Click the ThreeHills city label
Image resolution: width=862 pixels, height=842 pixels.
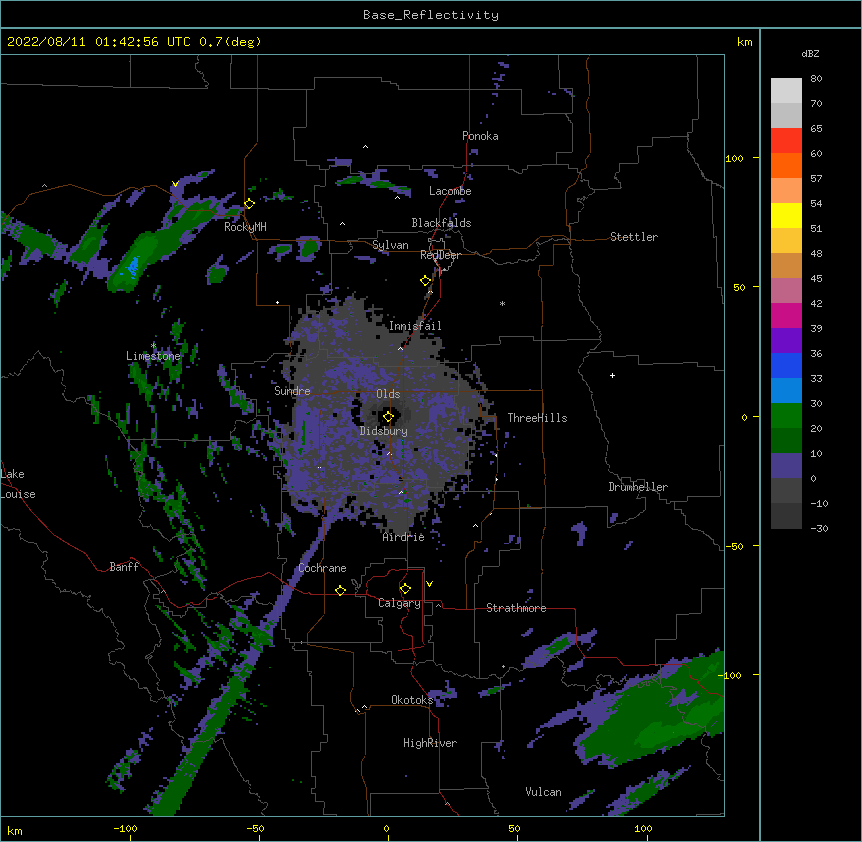click(x=537, y=418)
